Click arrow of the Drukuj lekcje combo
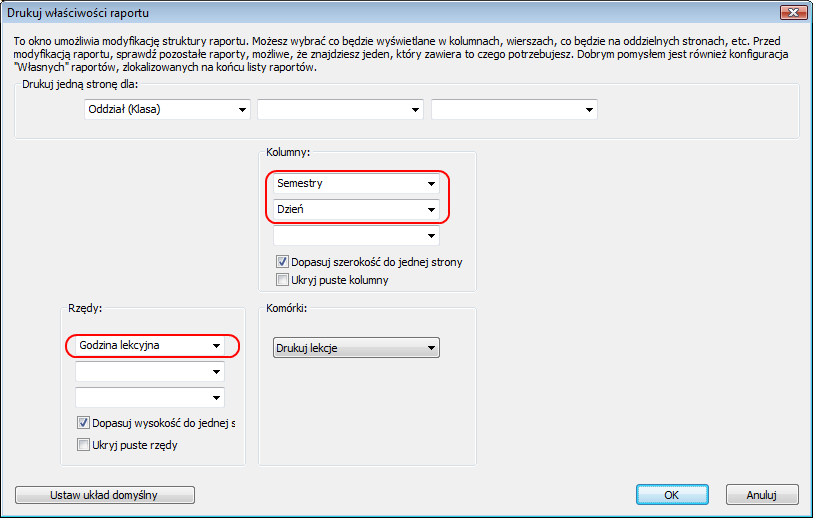Image resolution: width=813 pixels, height=518 pixels. (x=431, y=348)
